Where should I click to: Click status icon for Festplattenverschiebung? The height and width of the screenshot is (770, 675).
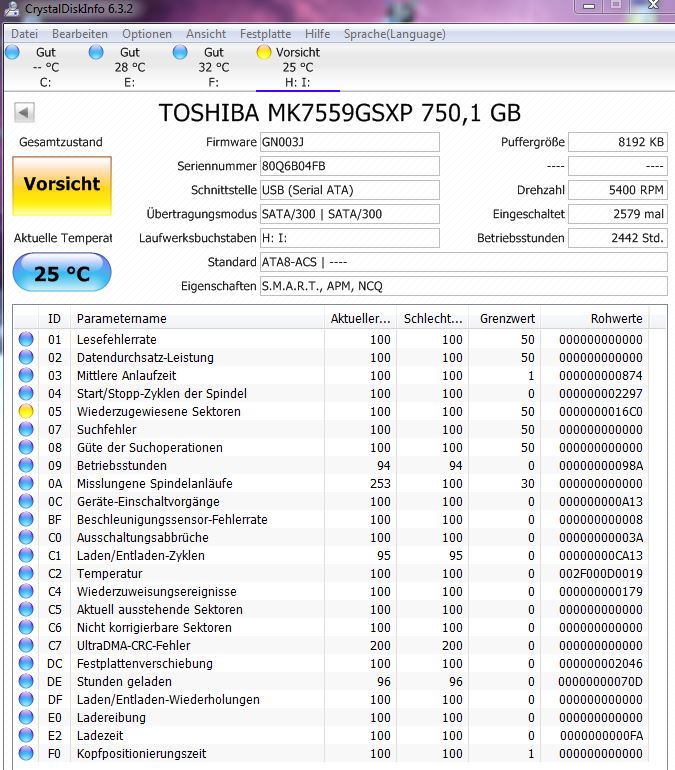[x=26, y=663]
